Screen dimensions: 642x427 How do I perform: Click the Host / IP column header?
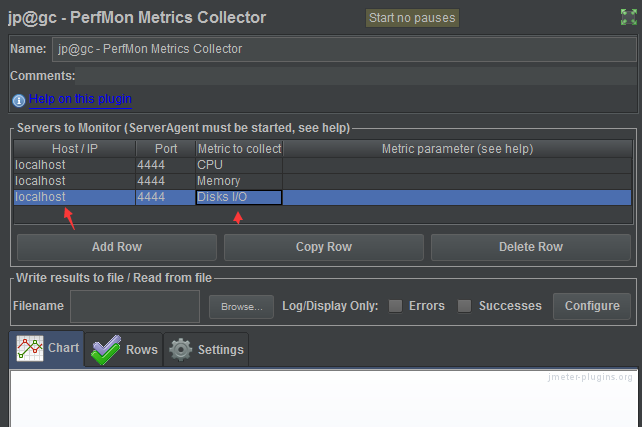75,149
